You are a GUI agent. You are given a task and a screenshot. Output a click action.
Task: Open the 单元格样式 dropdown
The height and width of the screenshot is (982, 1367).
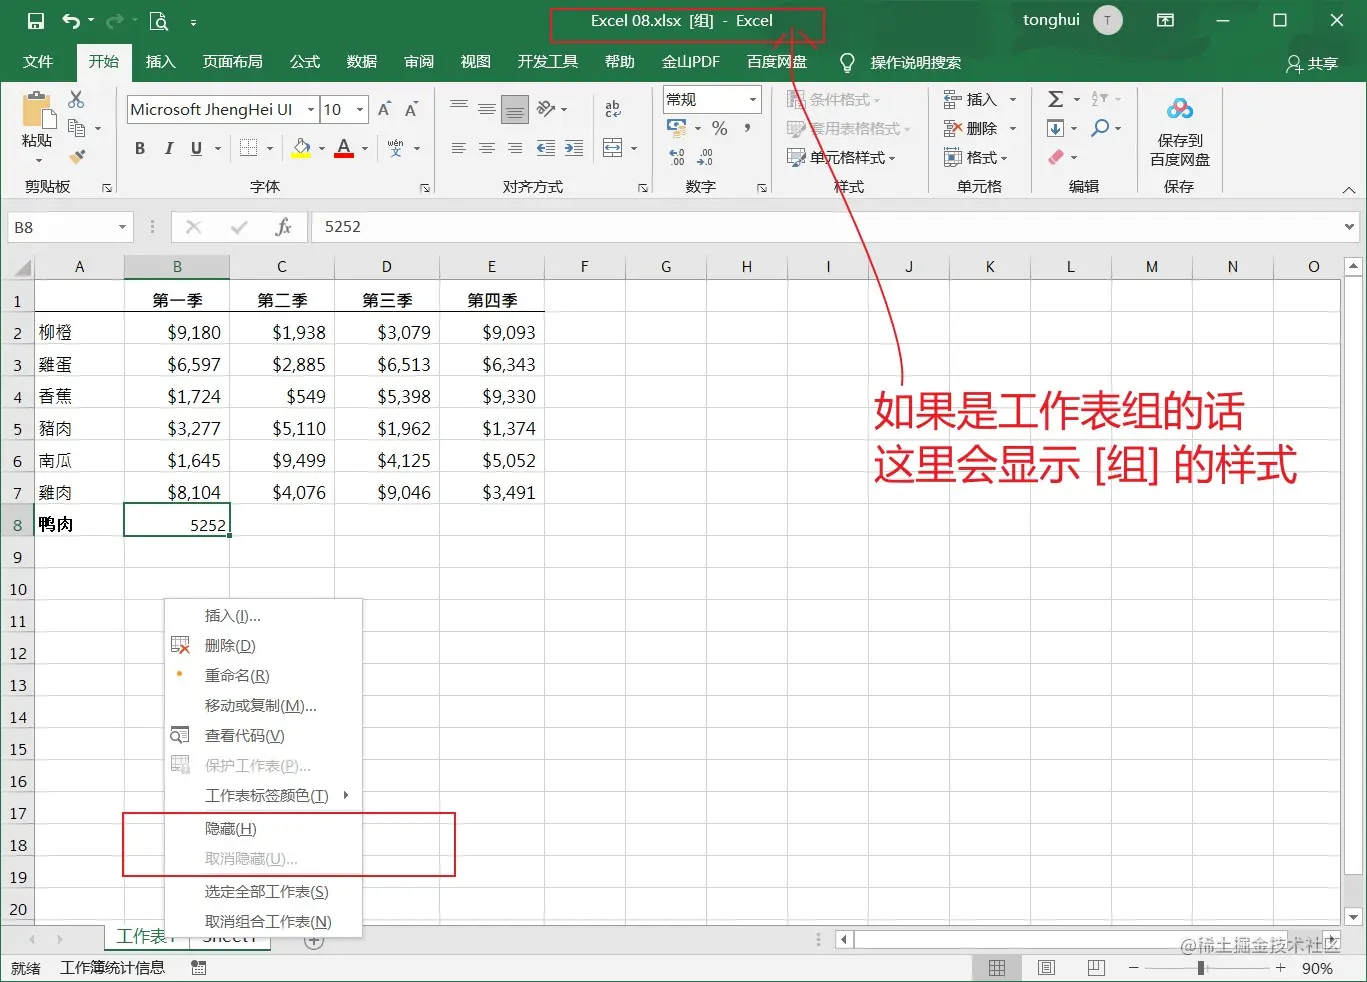[841, 157]
